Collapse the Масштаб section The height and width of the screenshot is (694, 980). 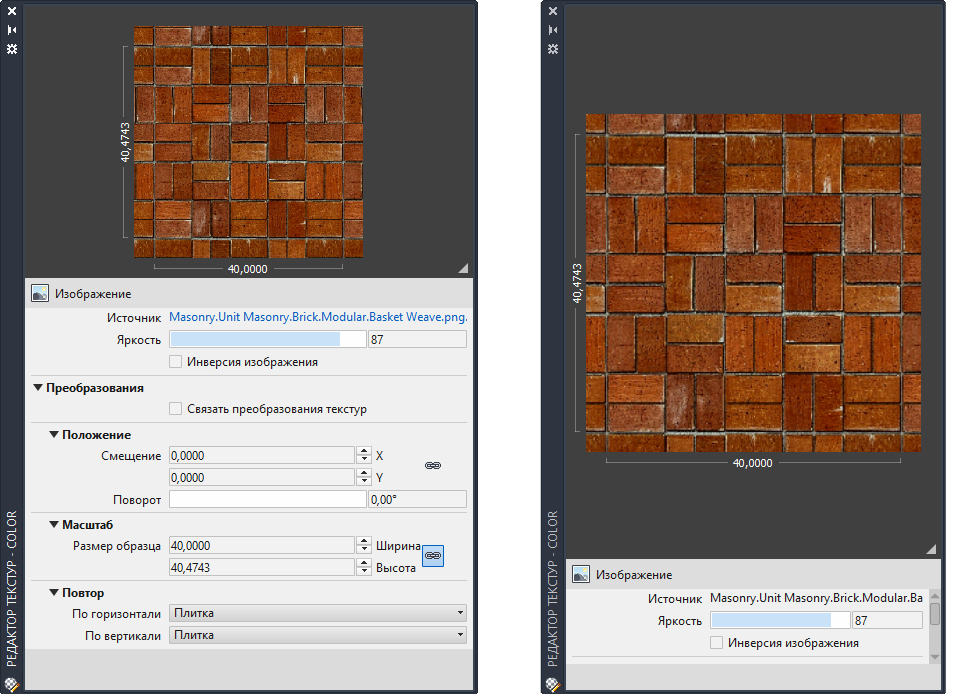pos(54,525)
